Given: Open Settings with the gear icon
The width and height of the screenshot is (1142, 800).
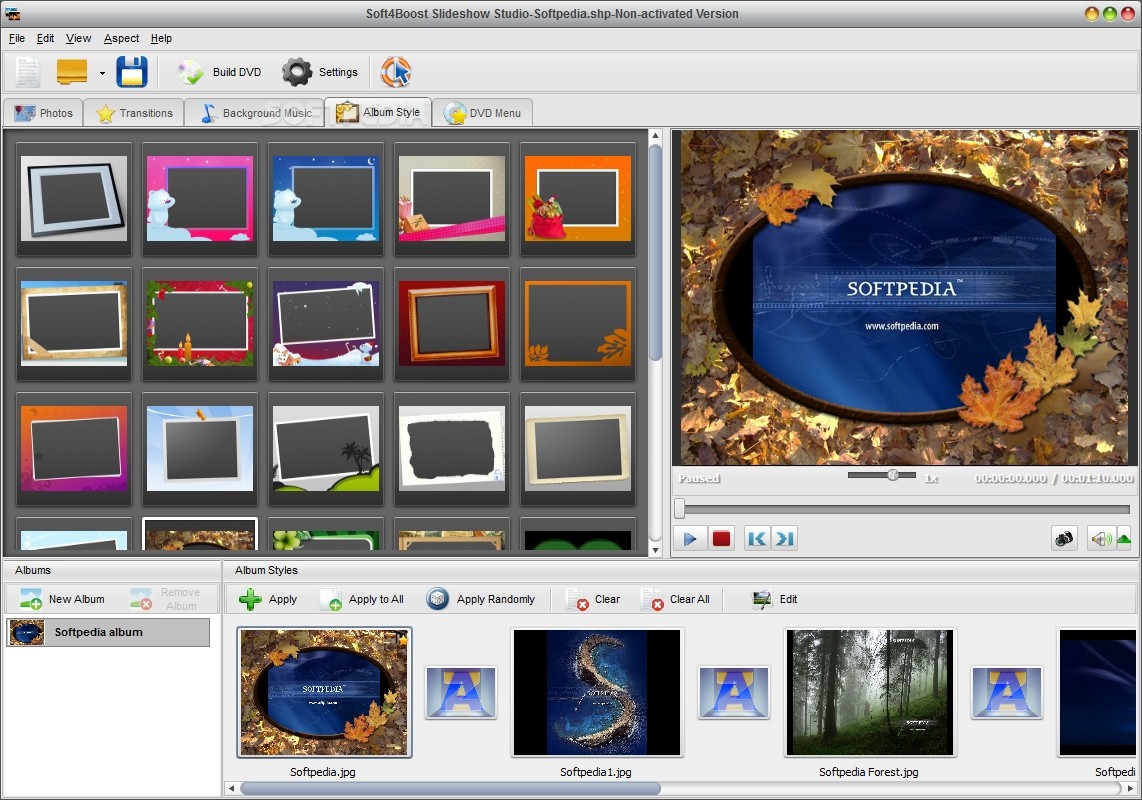Looking at the screenshot, I should pyautogui.click(x=320, y=72).
